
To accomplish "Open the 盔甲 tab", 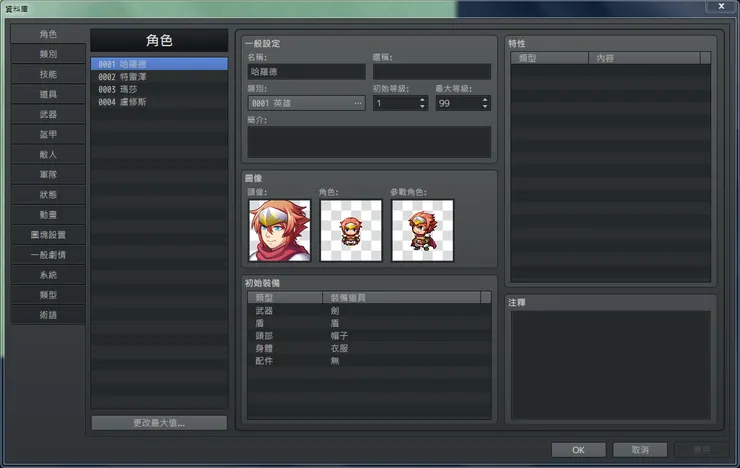I will [48, 134].
